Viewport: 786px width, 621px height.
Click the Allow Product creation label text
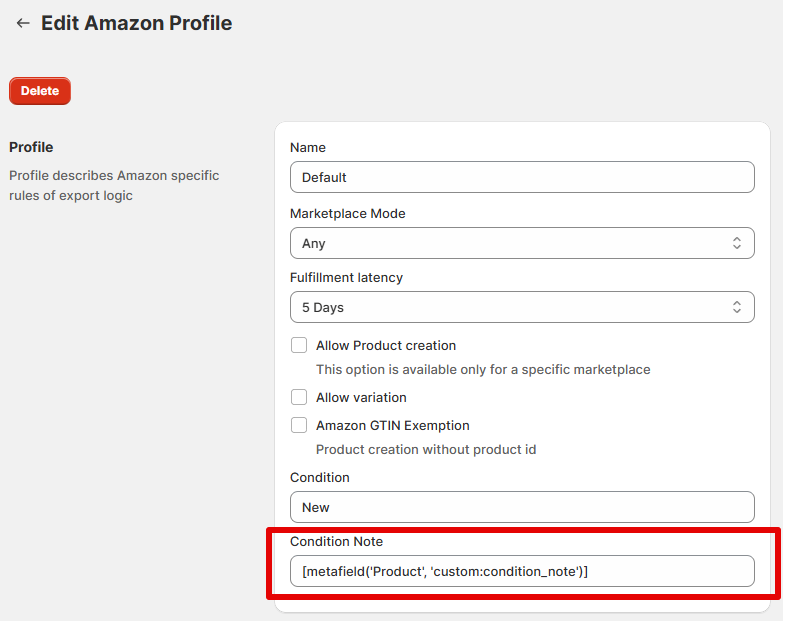point(386,345)
